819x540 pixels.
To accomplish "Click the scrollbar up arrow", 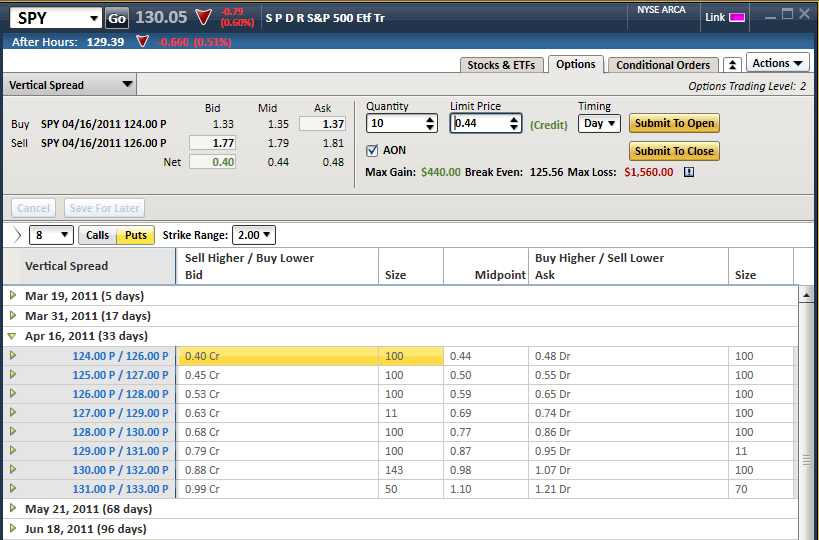I will 806,295.
